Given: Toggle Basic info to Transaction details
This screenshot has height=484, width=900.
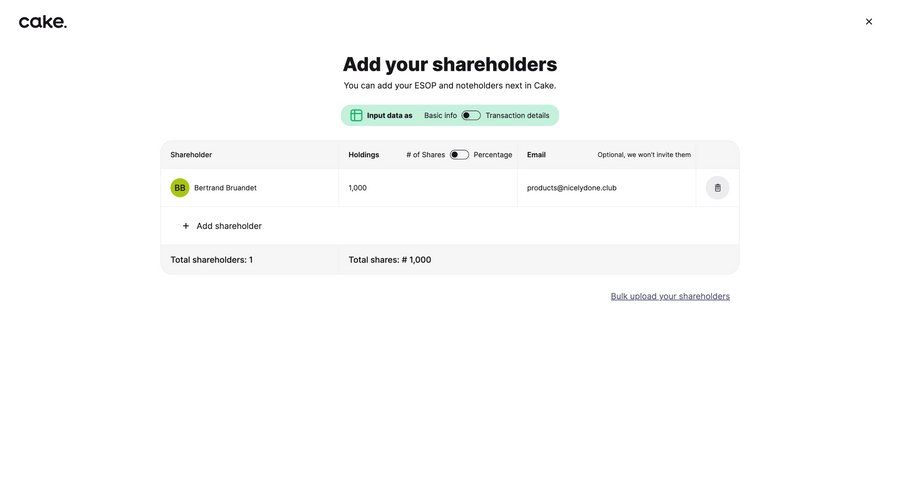Looking at the screenshot, I should tap(471, 116).
